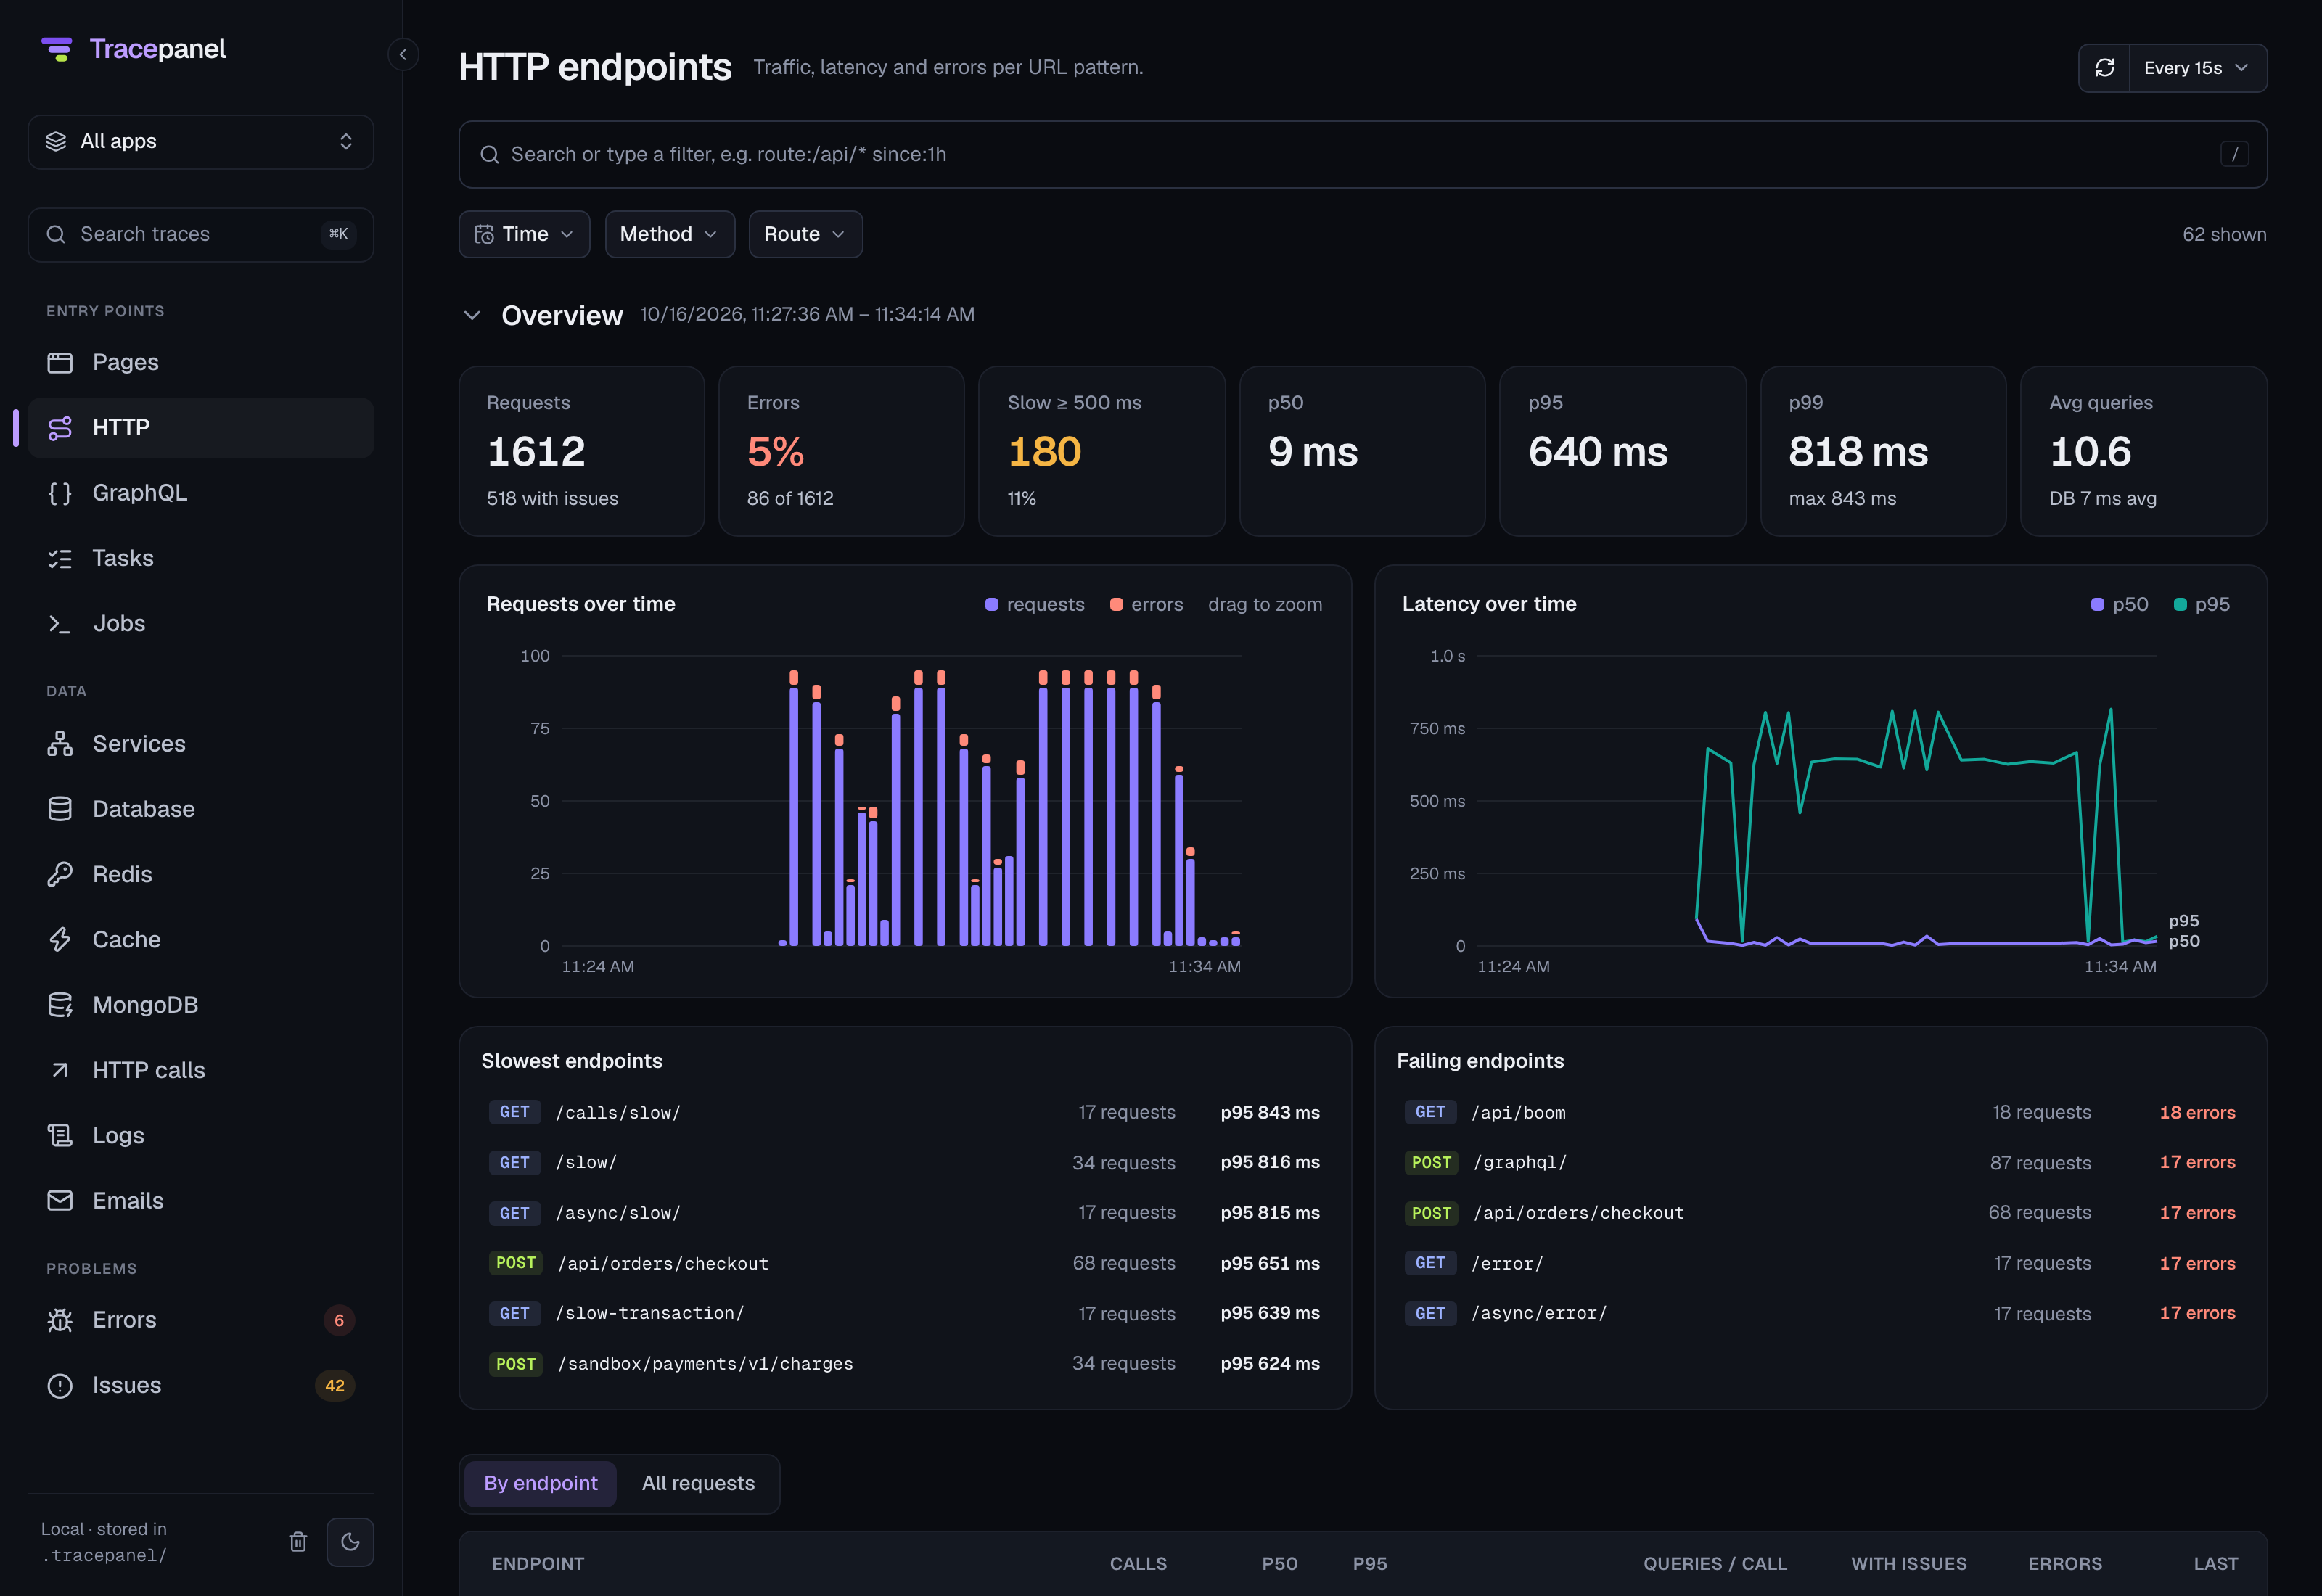
Task: Open the Every 15s refresh interval dropdown
Action: pyautogui.click(x=2197, y=68)
